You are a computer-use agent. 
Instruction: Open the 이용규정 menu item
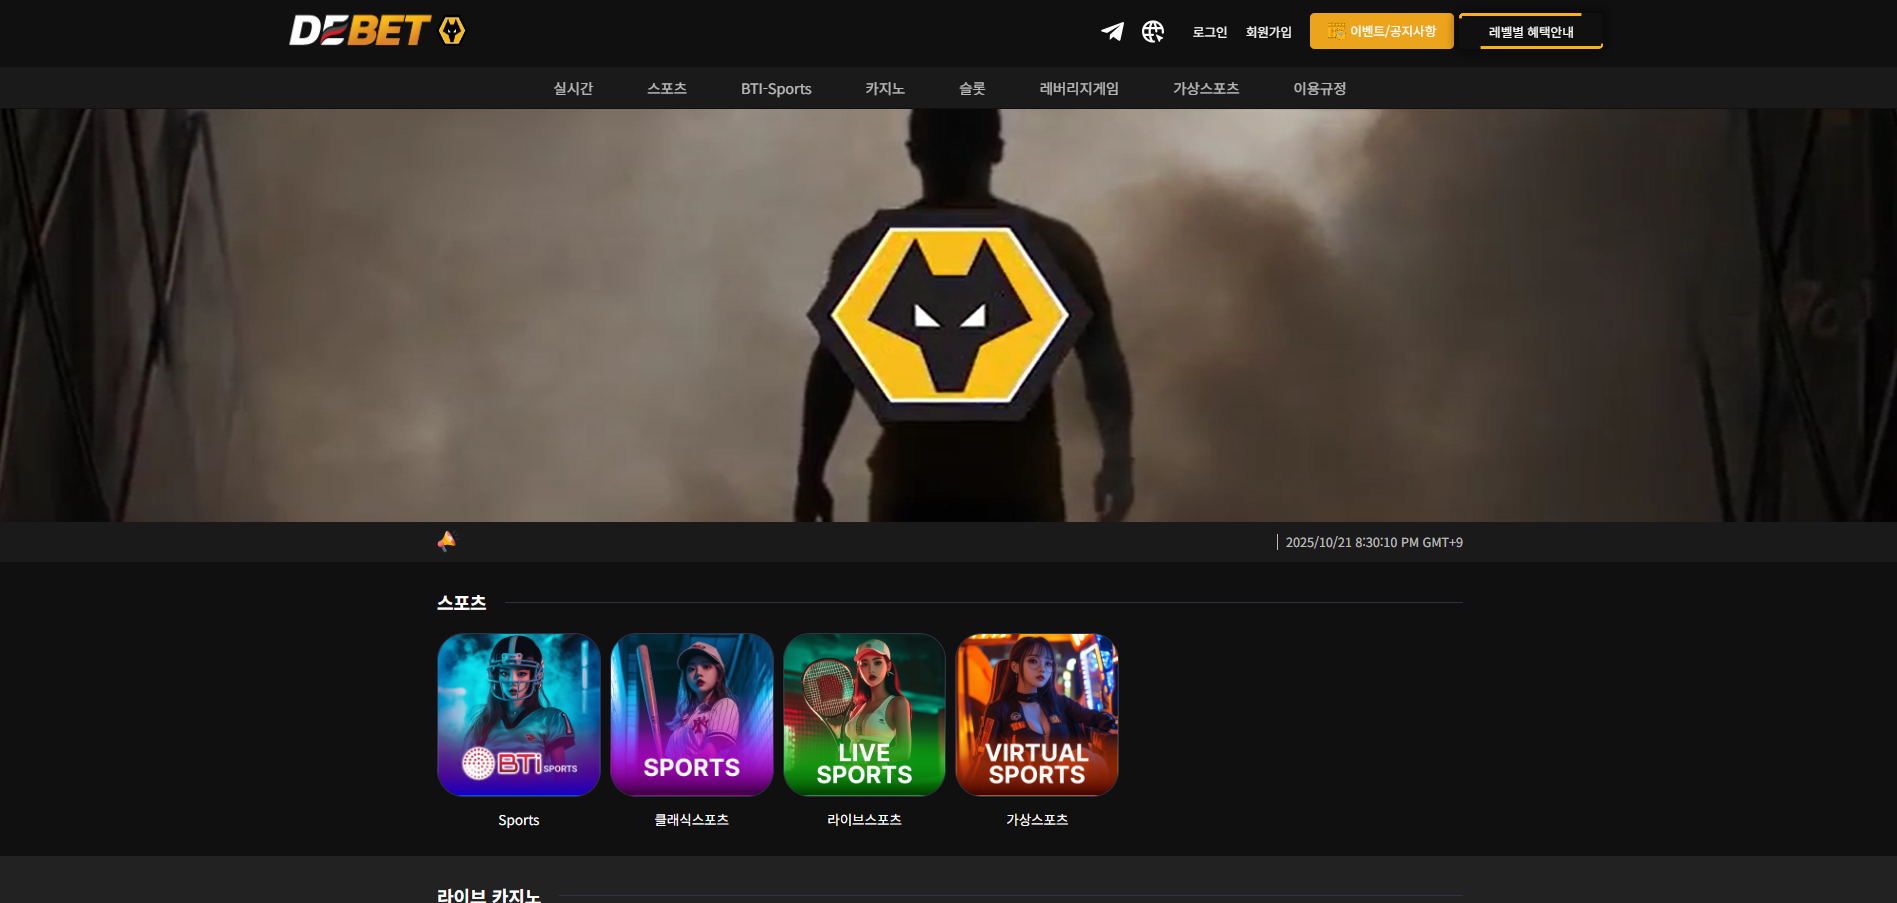coord(1319,89)
